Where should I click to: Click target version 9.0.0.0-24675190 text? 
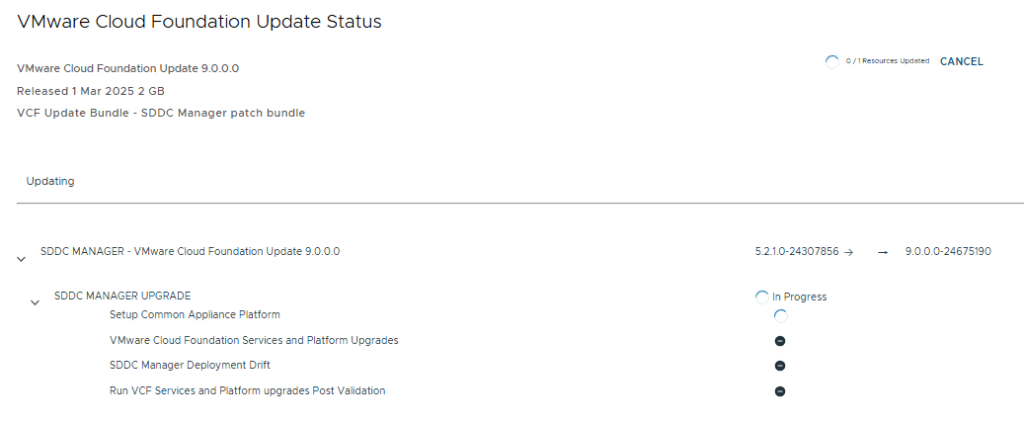(947, 252)
